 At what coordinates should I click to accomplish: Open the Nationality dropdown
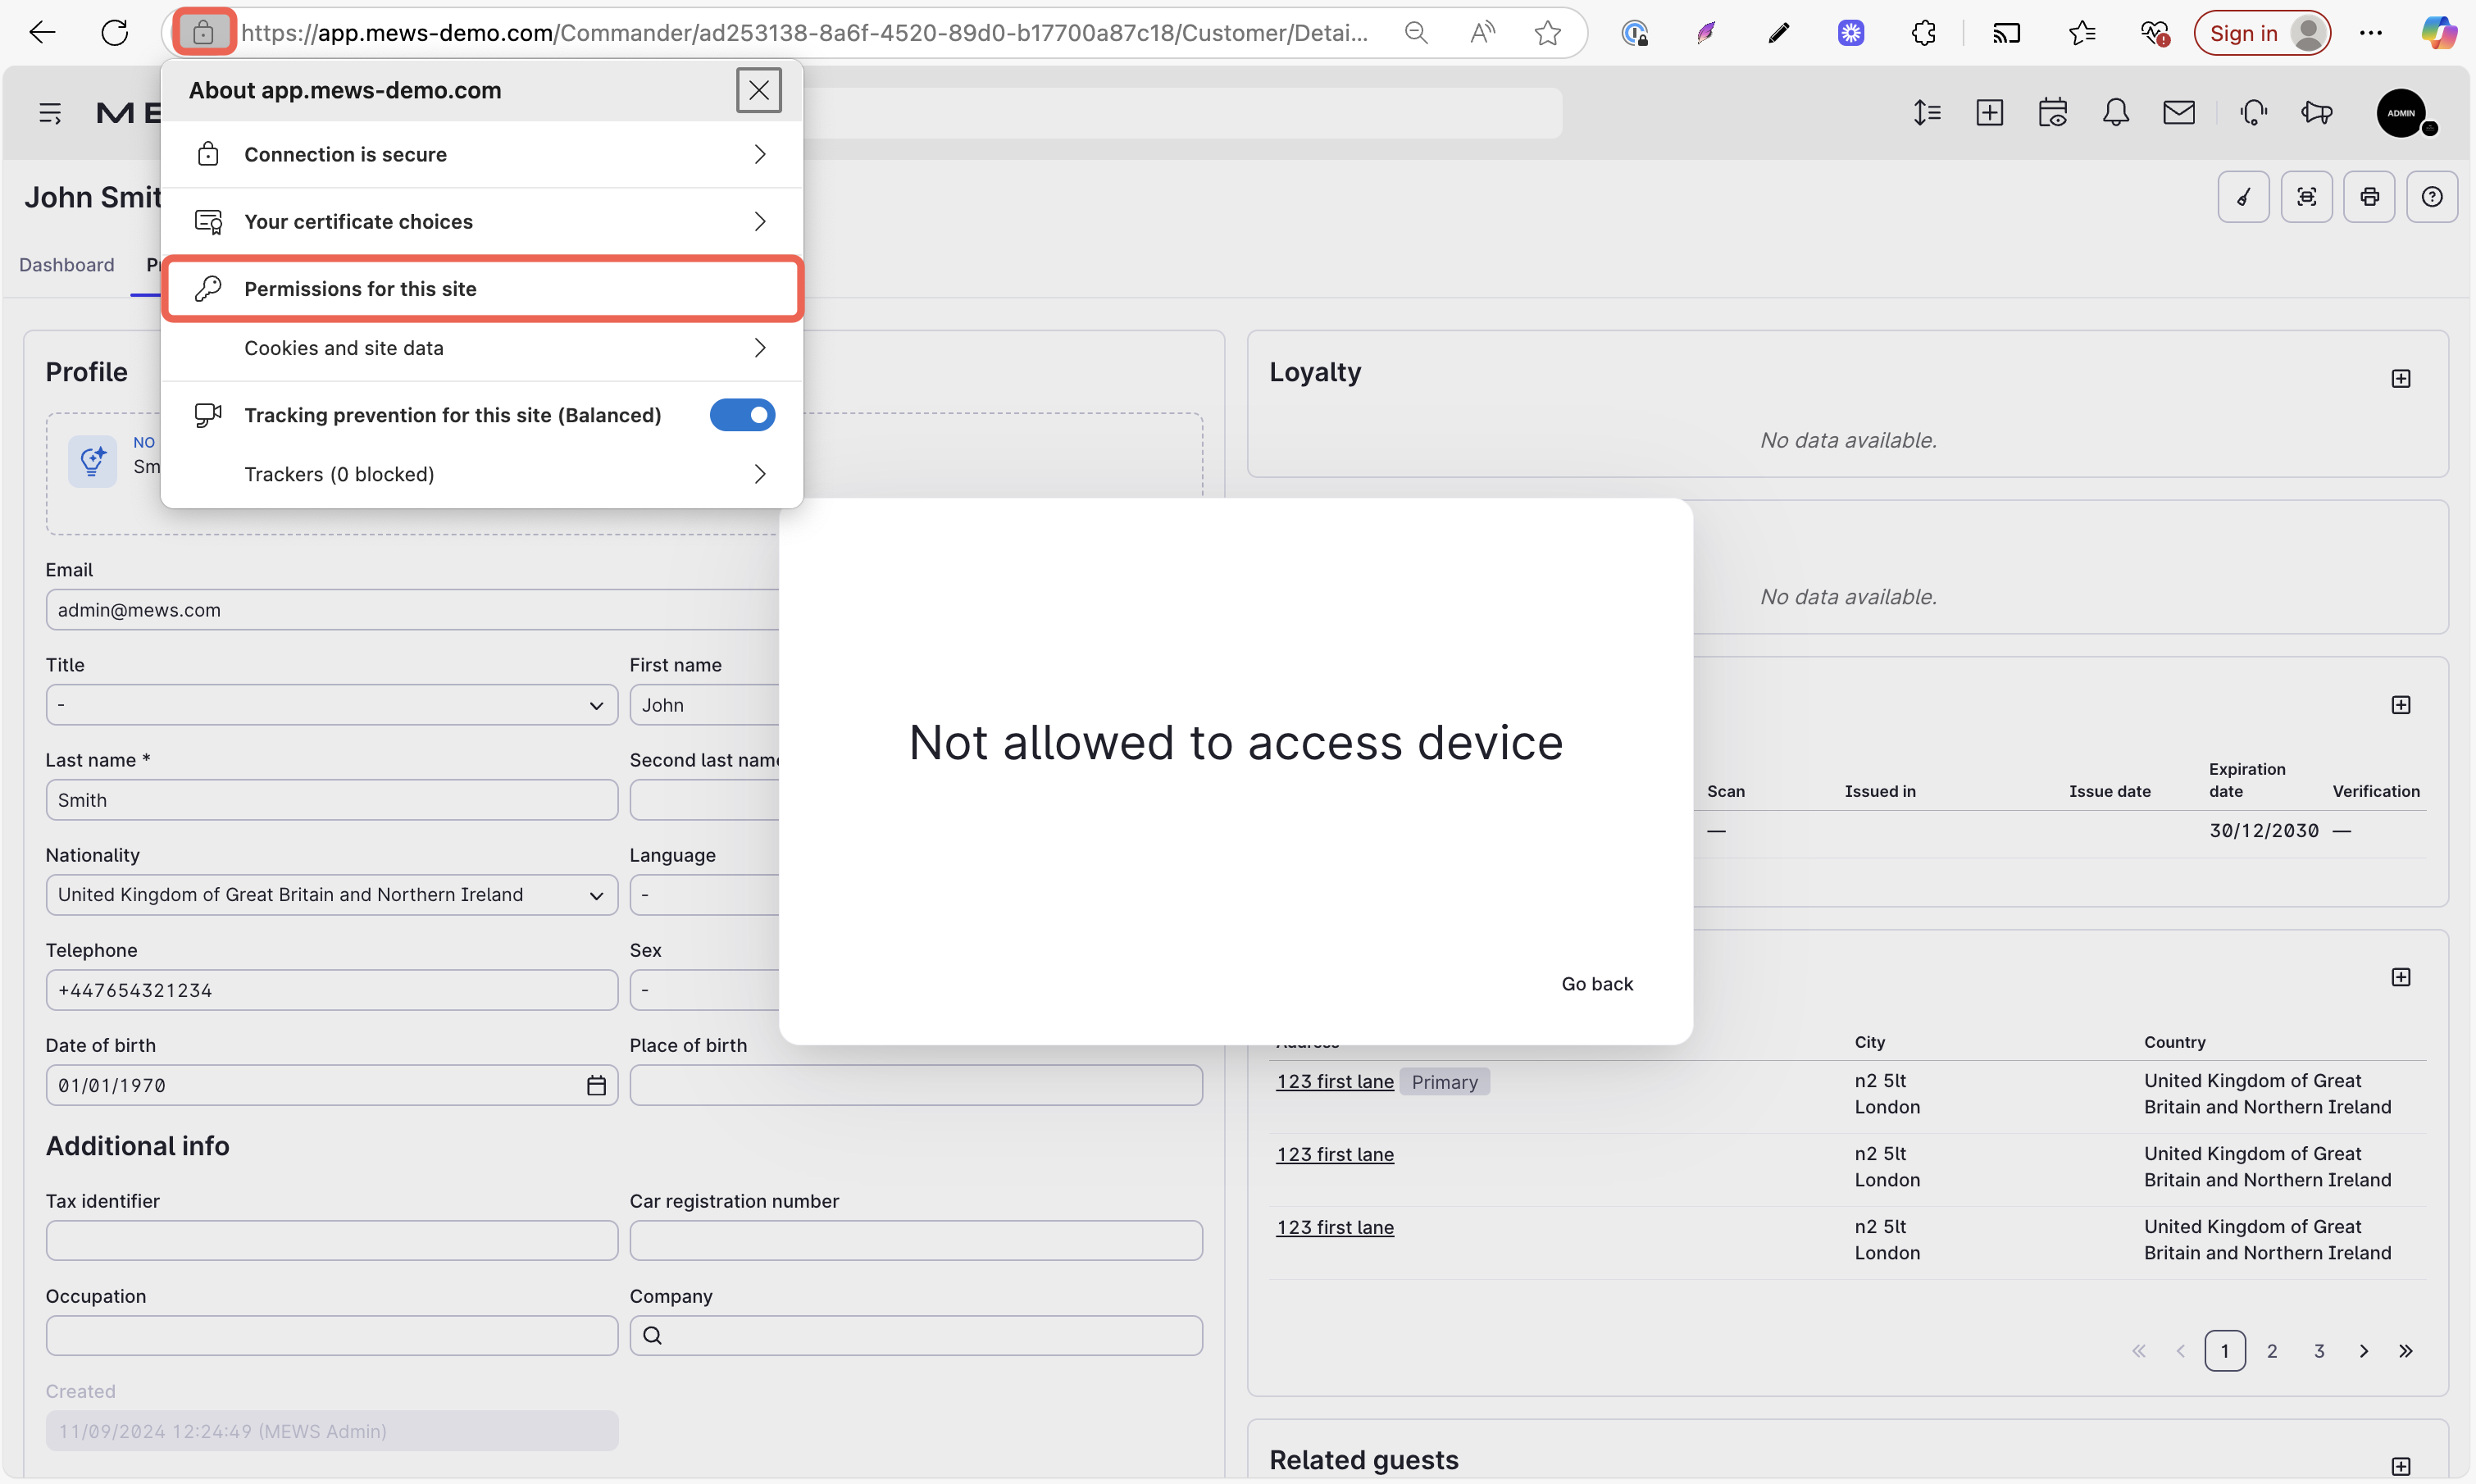[x=331, y=895]
